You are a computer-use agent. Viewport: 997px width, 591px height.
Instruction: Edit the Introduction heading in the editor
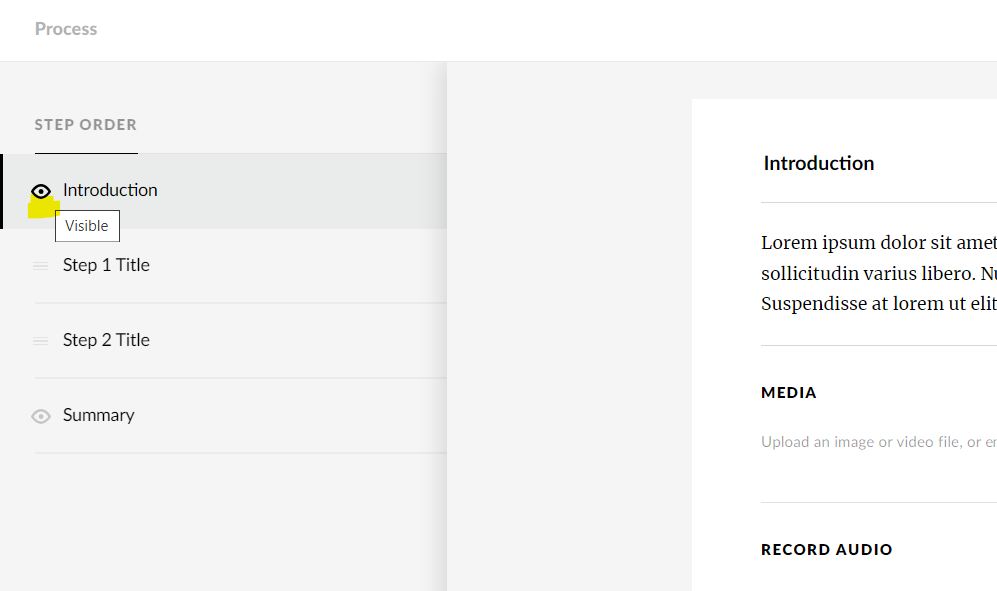(818, 163)
